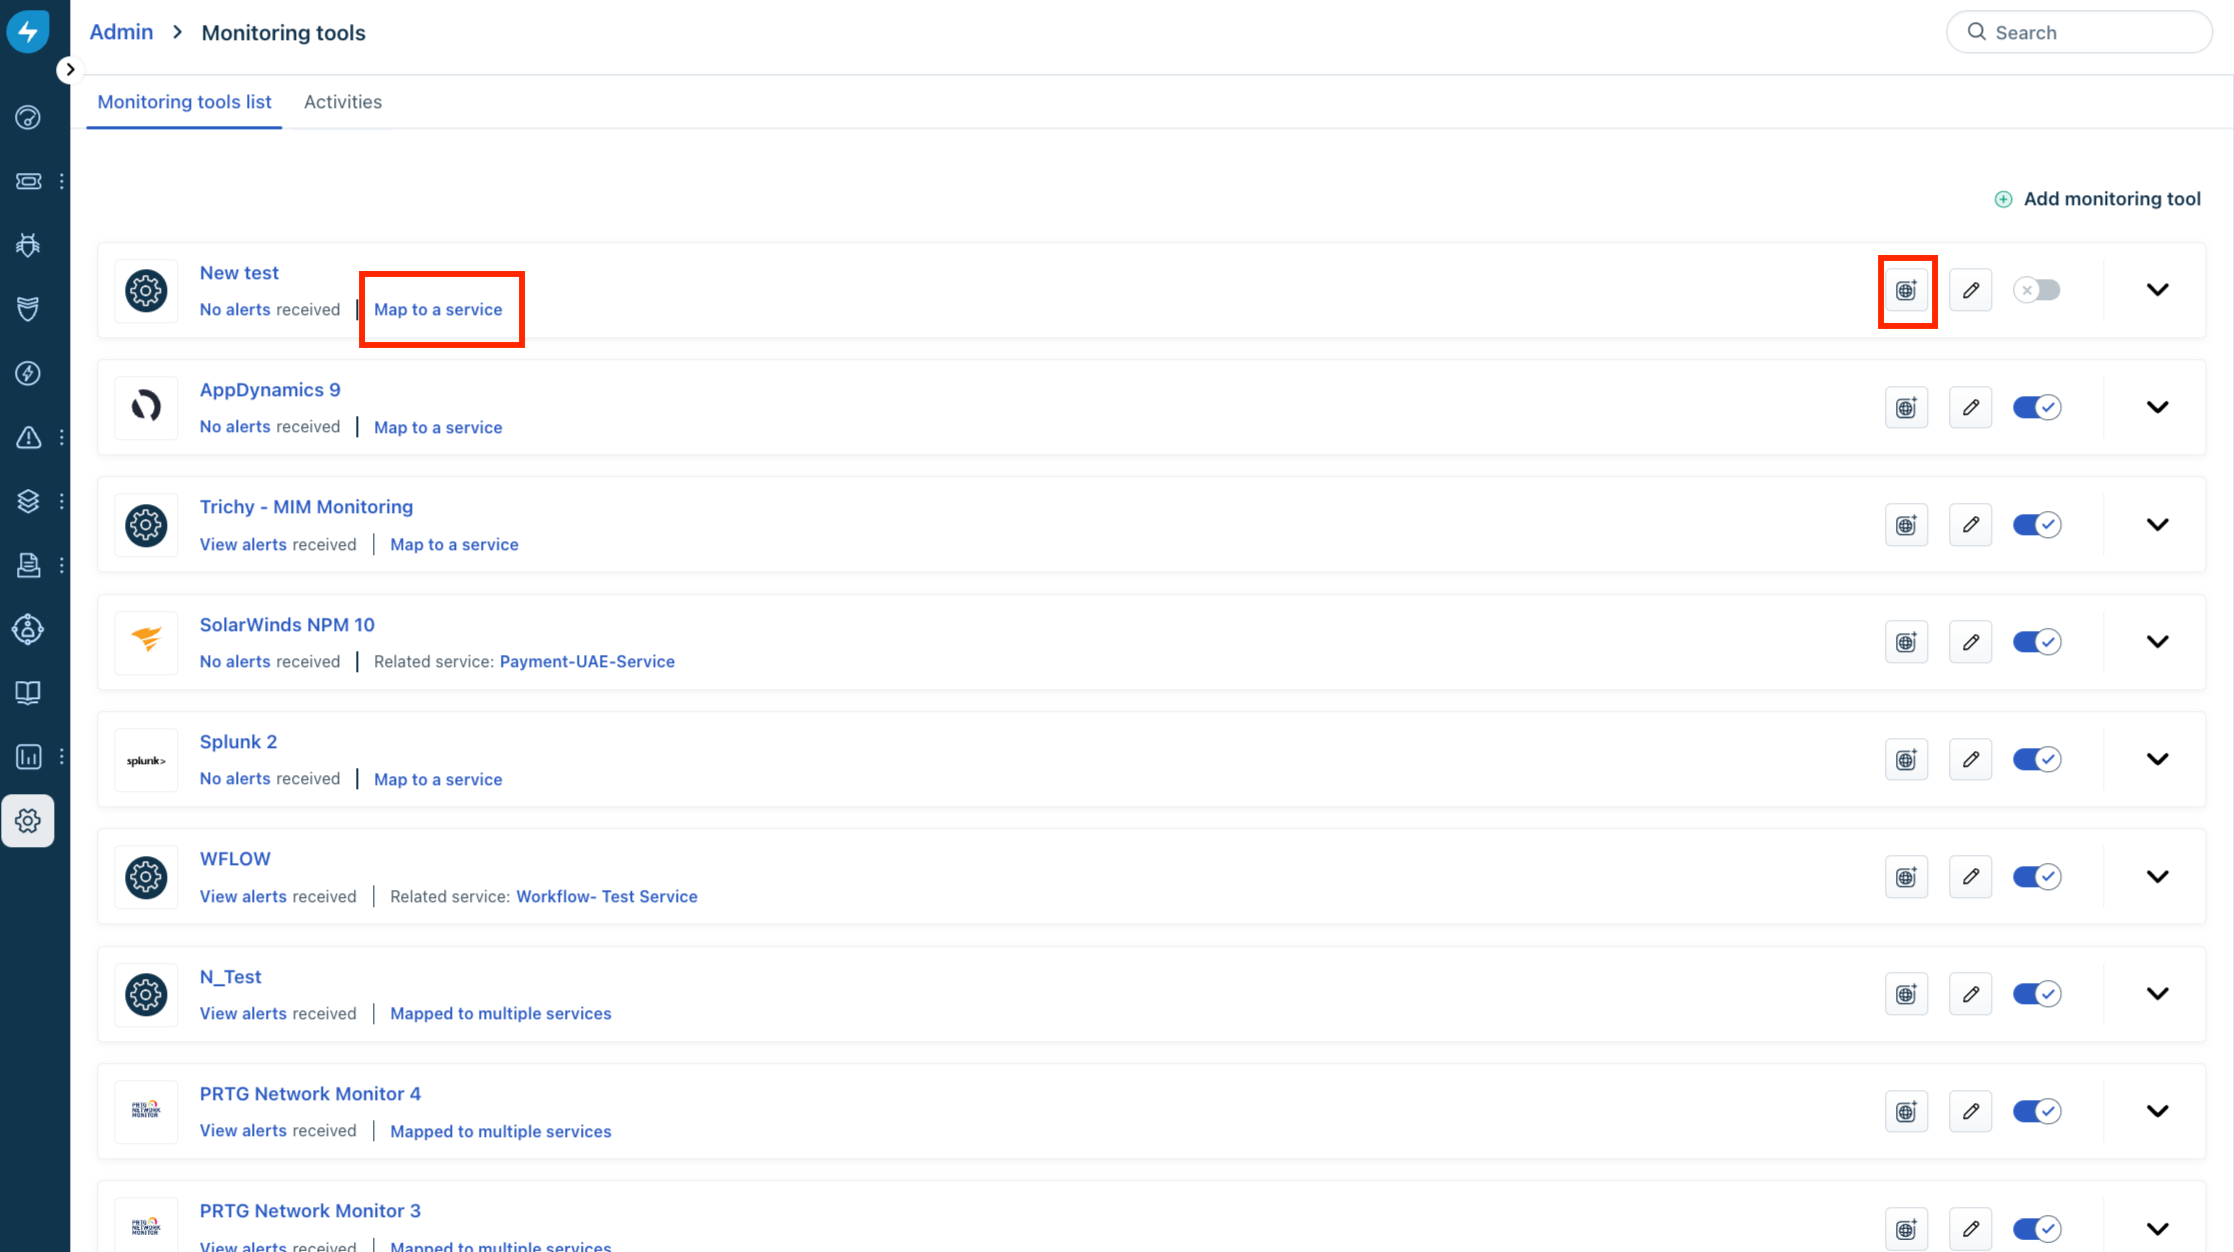Image resolution: width=2234 pixels, height=1252 pixels.
Task: Expand the sidebar with arrow button
Action: [x=69, y=69]
